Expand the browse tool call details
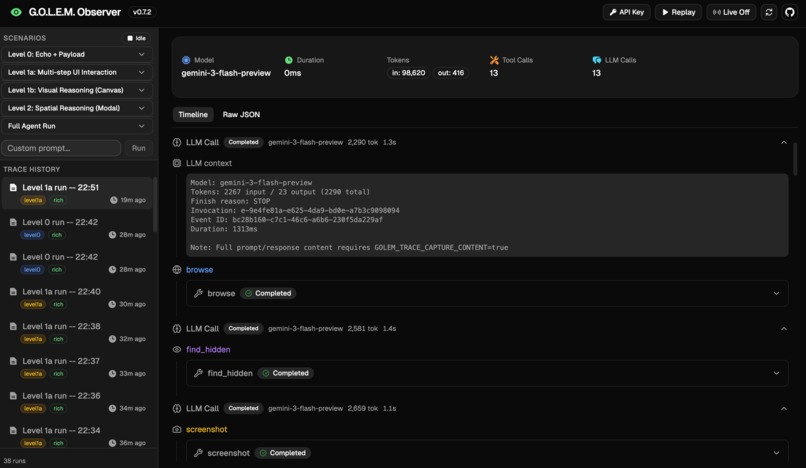The height and width of the screenshot is (468, 806). (x=776, y=293)
